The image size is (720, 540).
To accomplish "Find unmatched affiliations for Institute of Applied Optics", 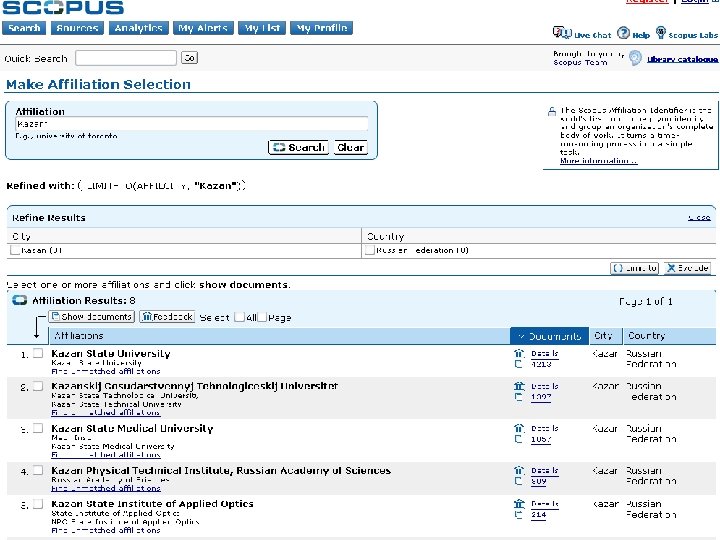I will tap(106, 530).
